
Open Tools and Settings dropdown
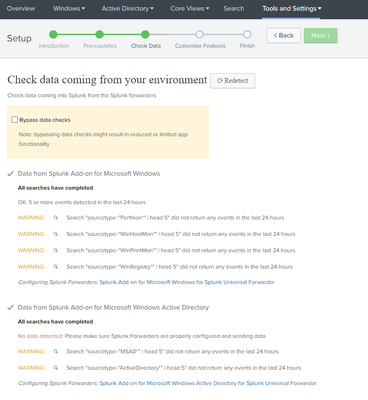click(x=292, y=9)
